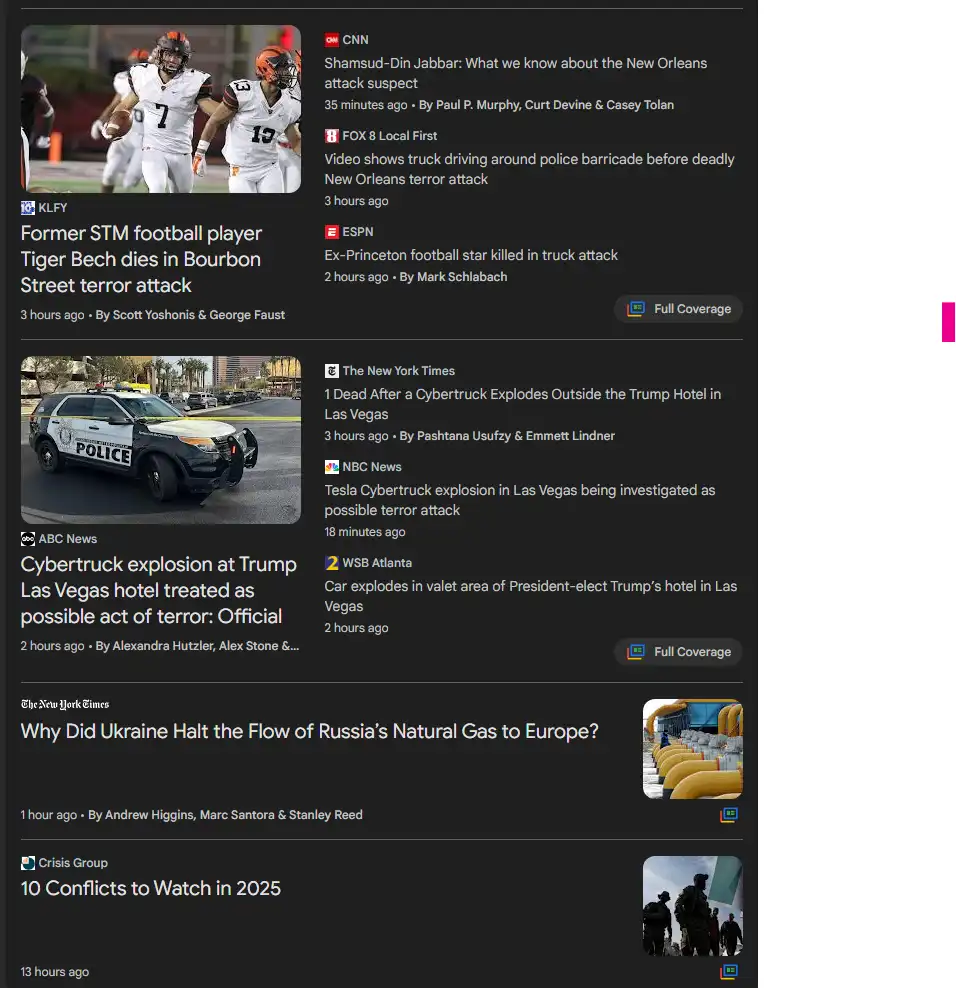Image resolution: width=956 pixels, height=988 pixels.
Task: Click 'FOX 8 Local First' source name
Action: tap(389, 135)
